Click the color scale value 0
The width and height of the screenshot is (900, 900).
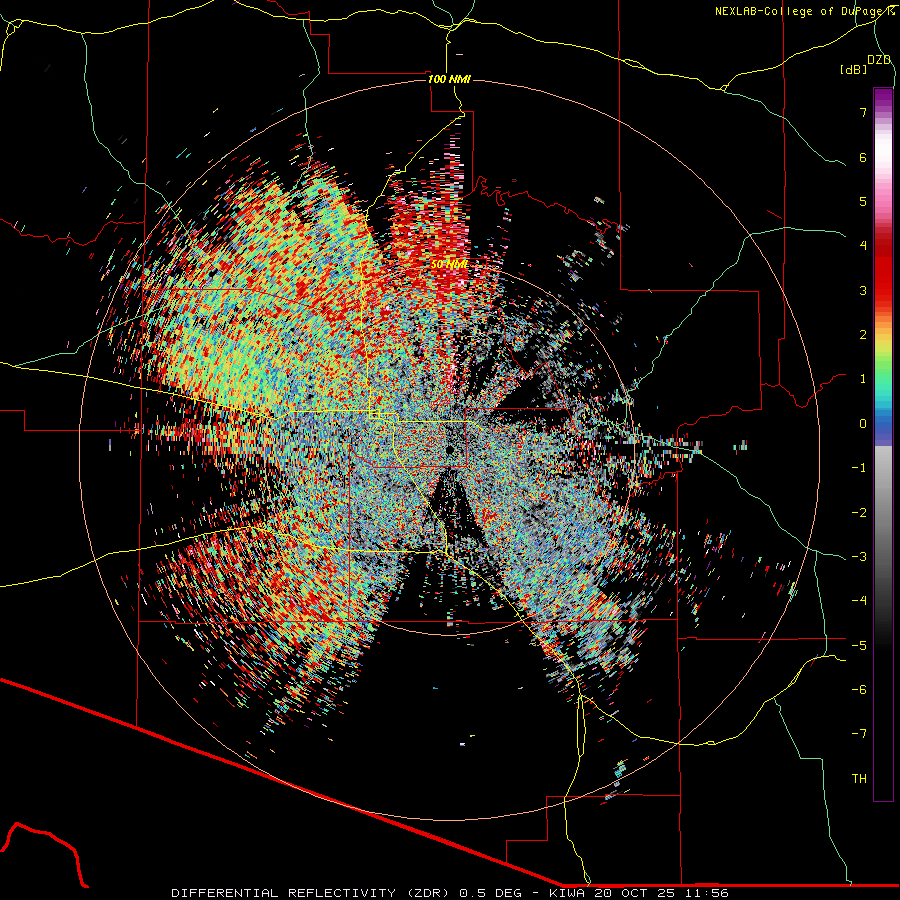(863, 424)
